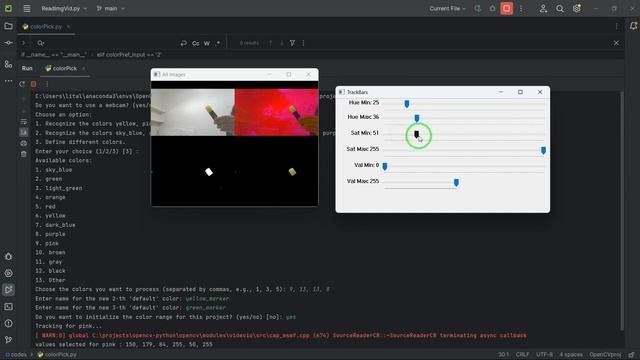640x360 pixels.
Task: Open the search history magnifier dropdown
Action: [40, 43]
